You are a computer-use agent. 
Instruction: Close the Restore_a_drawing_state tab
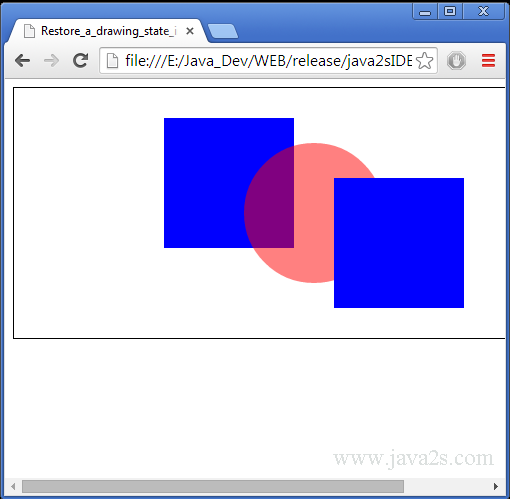coord(190,31)
